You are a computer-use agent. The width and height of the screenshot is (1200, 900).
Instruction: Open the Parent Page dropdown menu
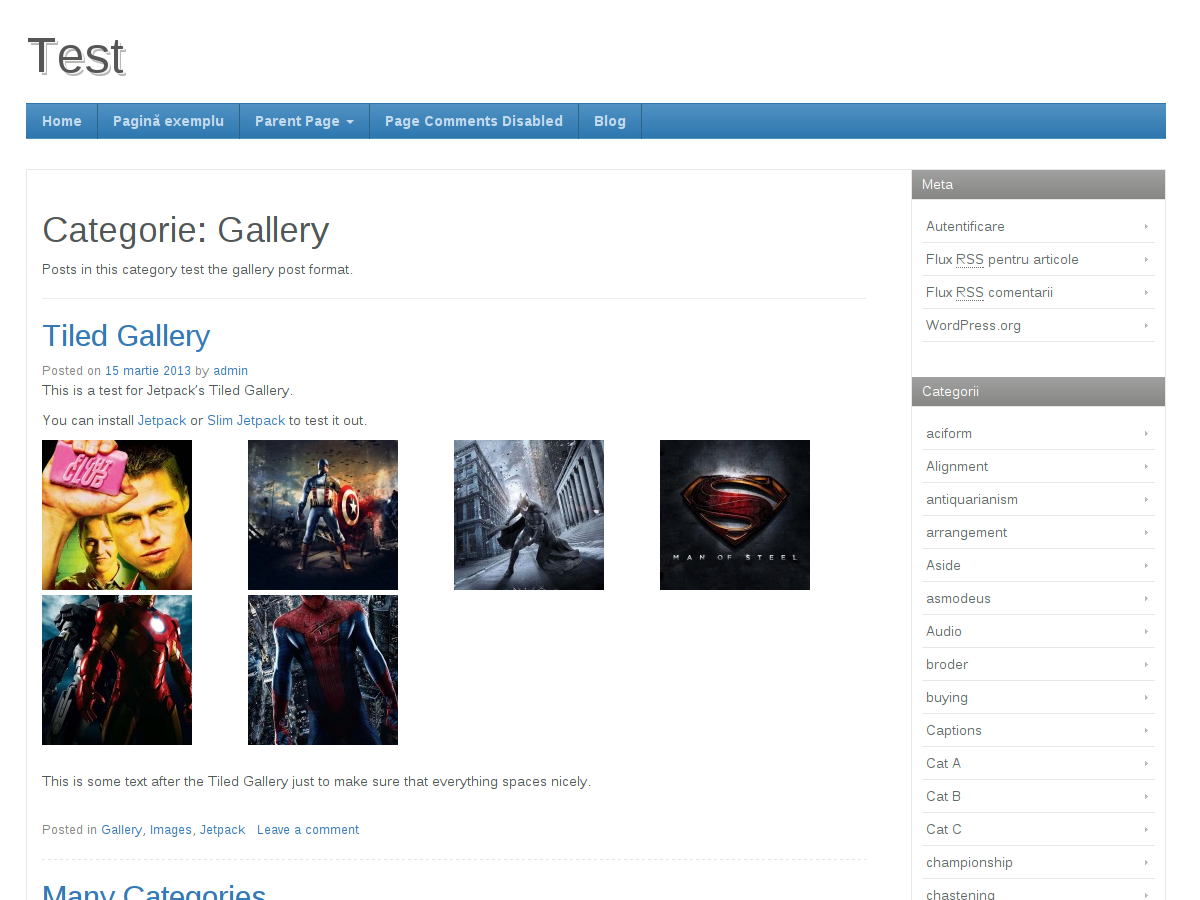303,120
